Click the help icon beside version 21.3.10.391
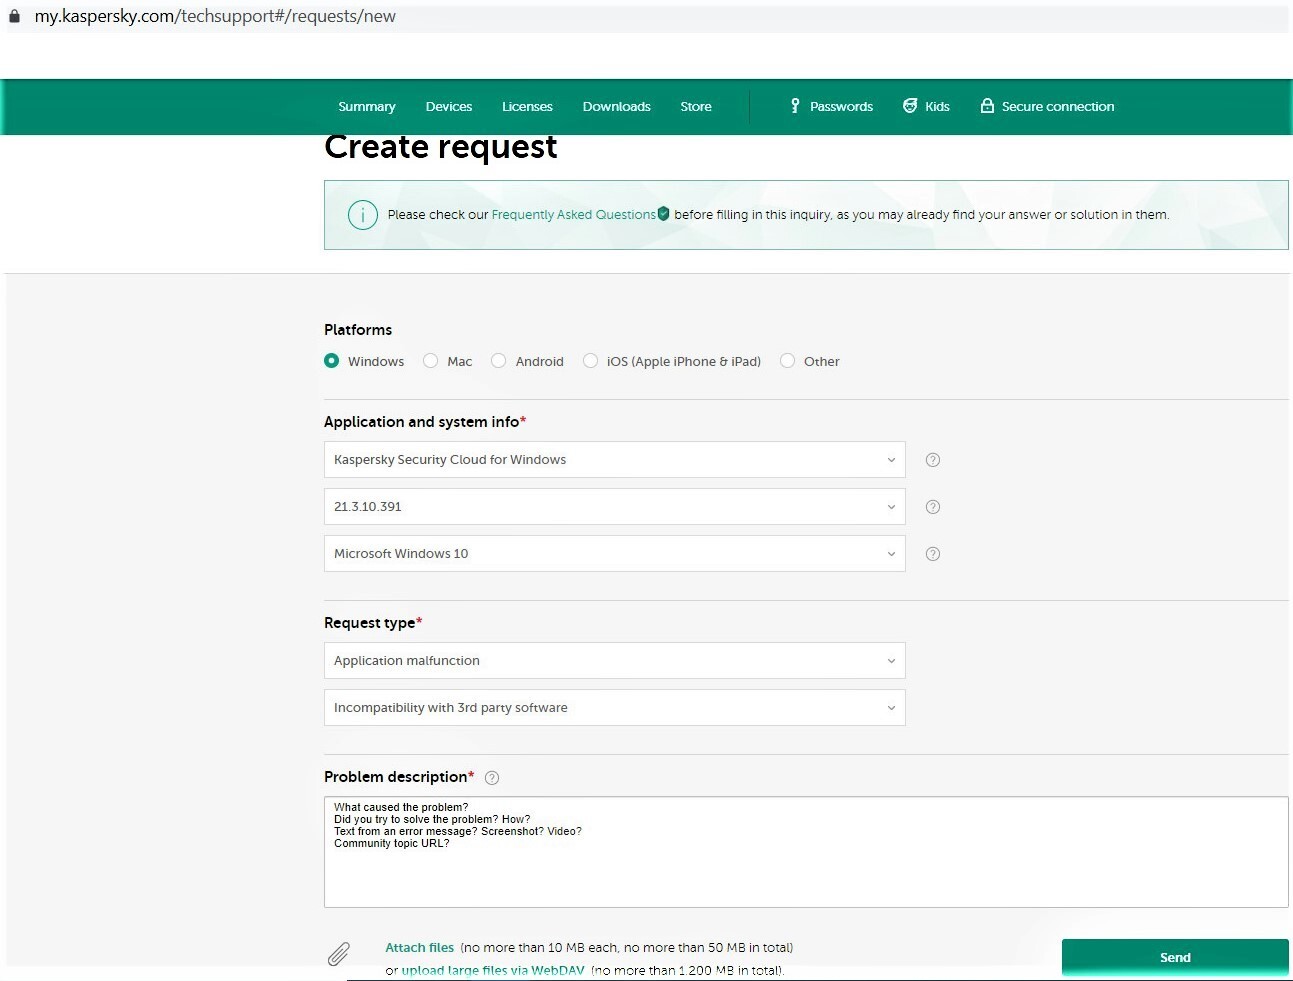The height and width of the screenshot is (981, 1293). click(x=933, y=507)
